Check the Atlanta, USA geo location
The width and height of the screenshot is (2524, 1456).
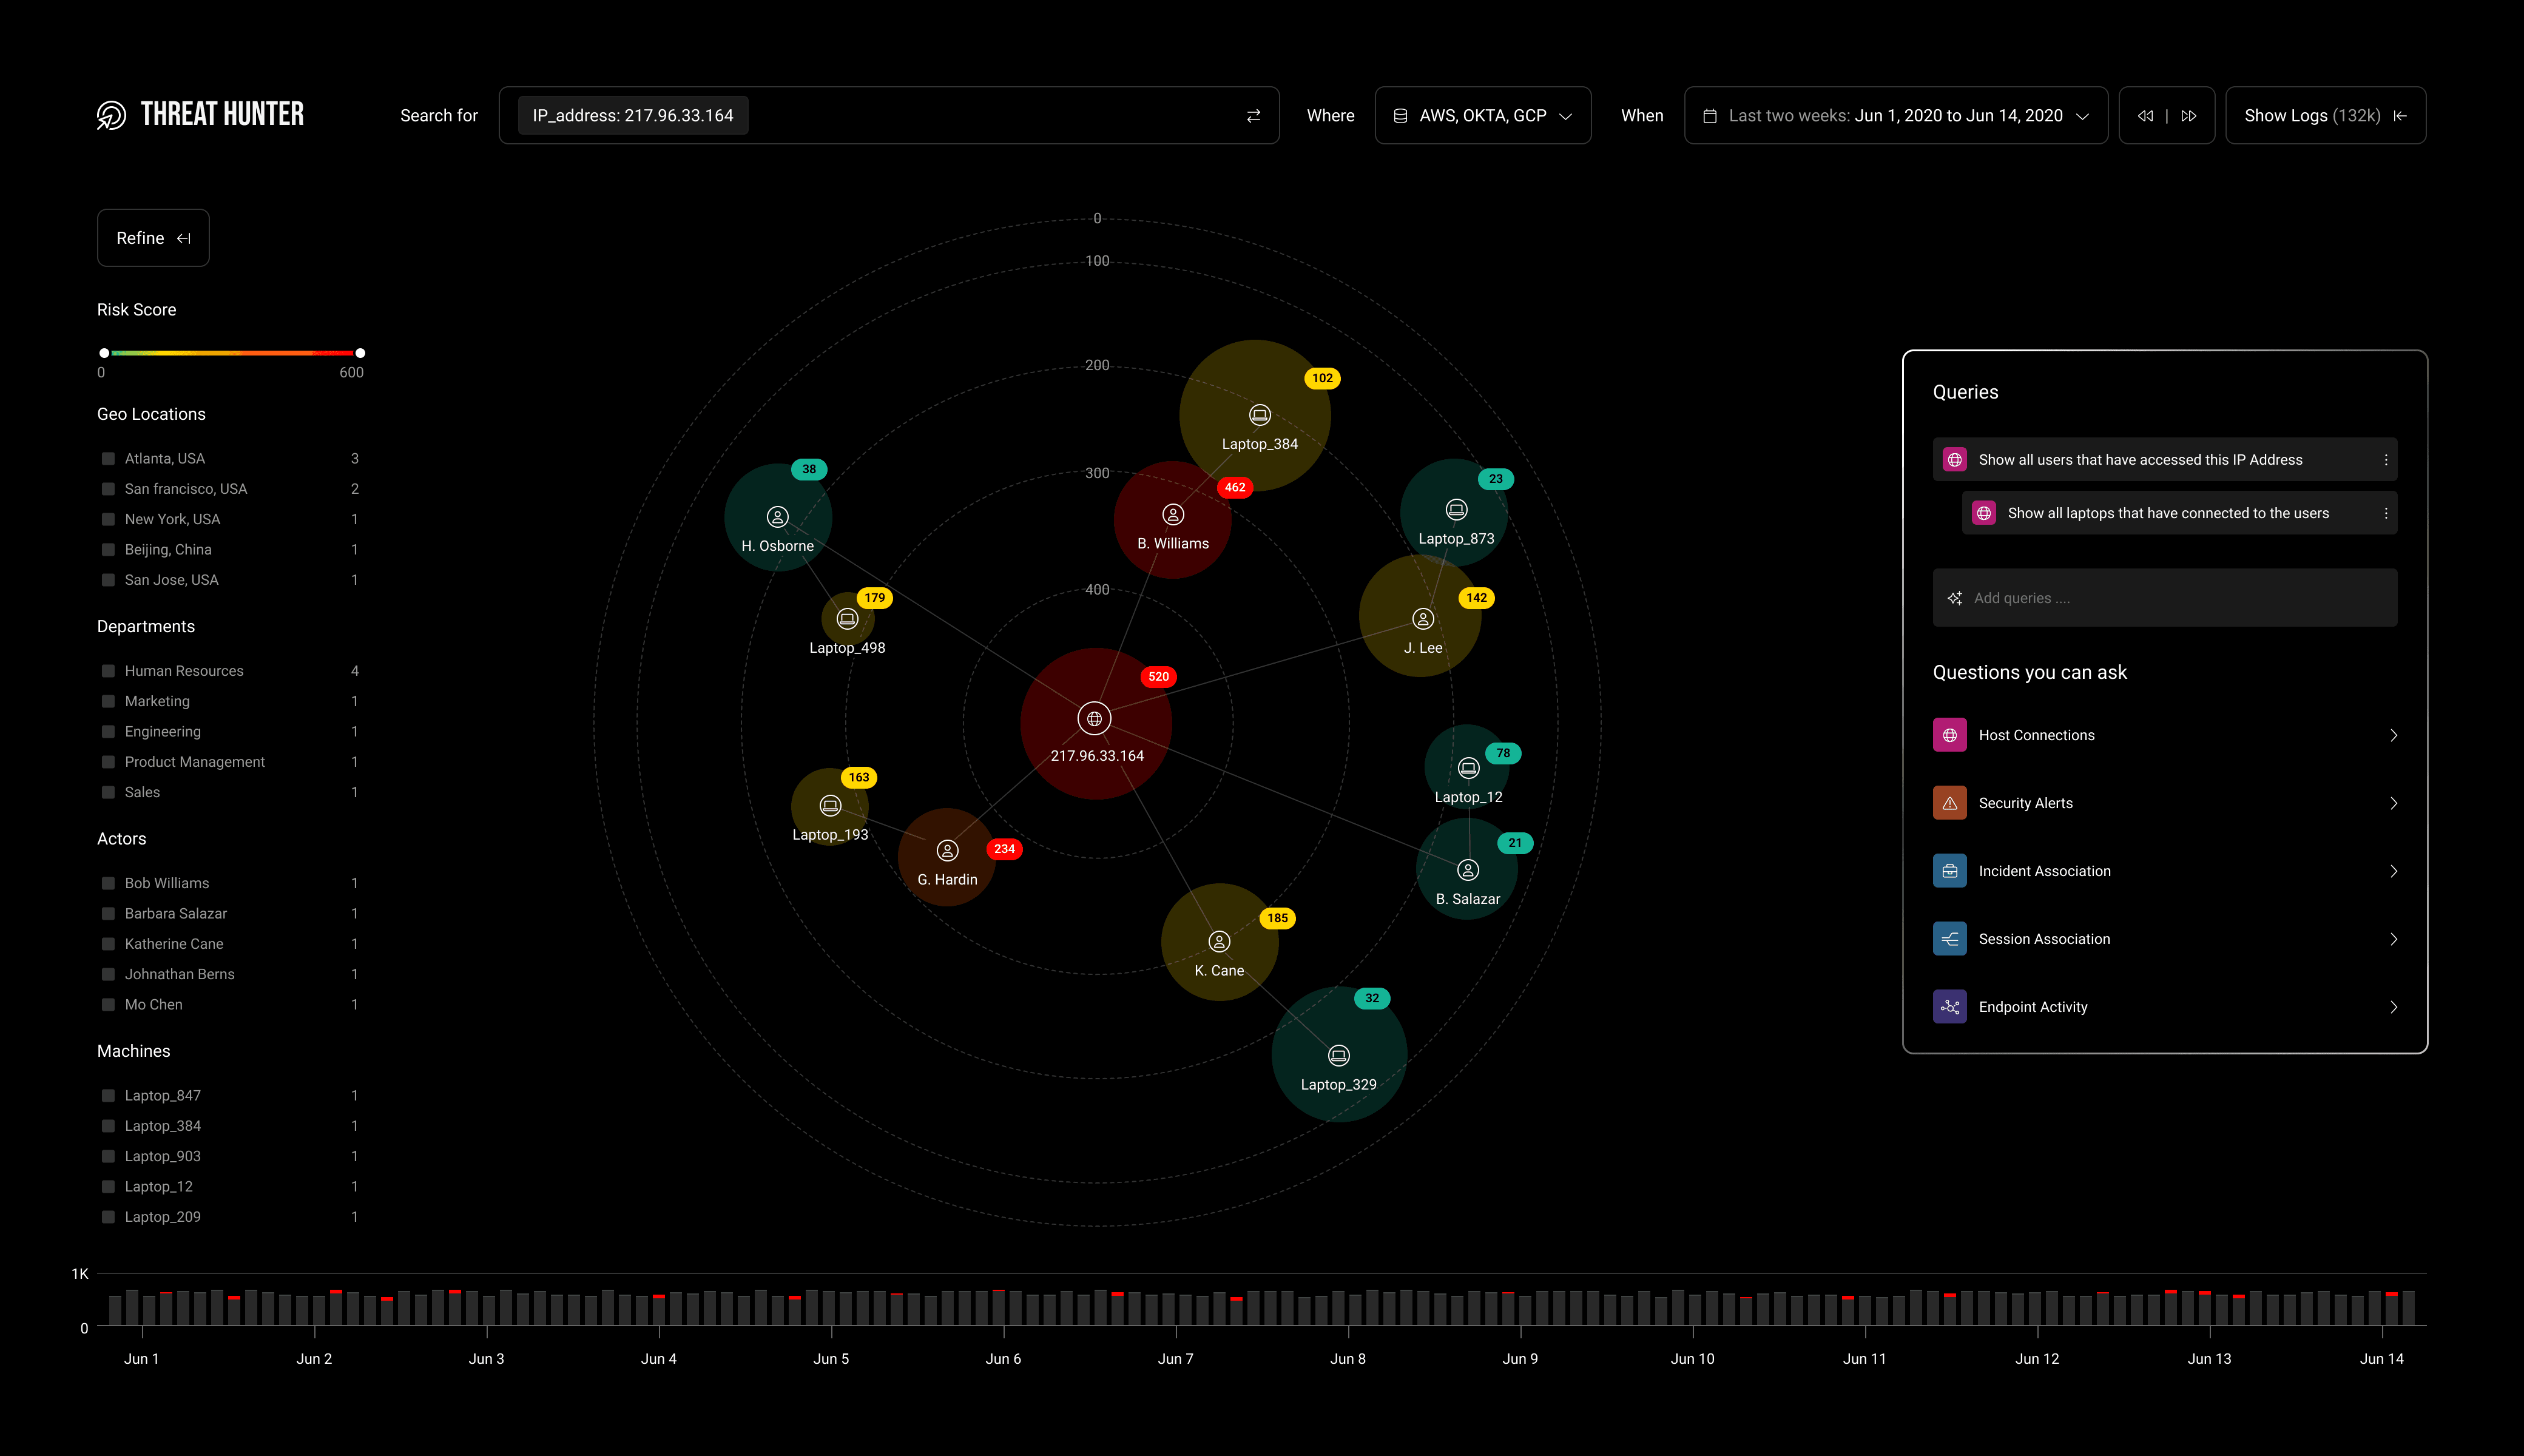(x=108, y=459)
